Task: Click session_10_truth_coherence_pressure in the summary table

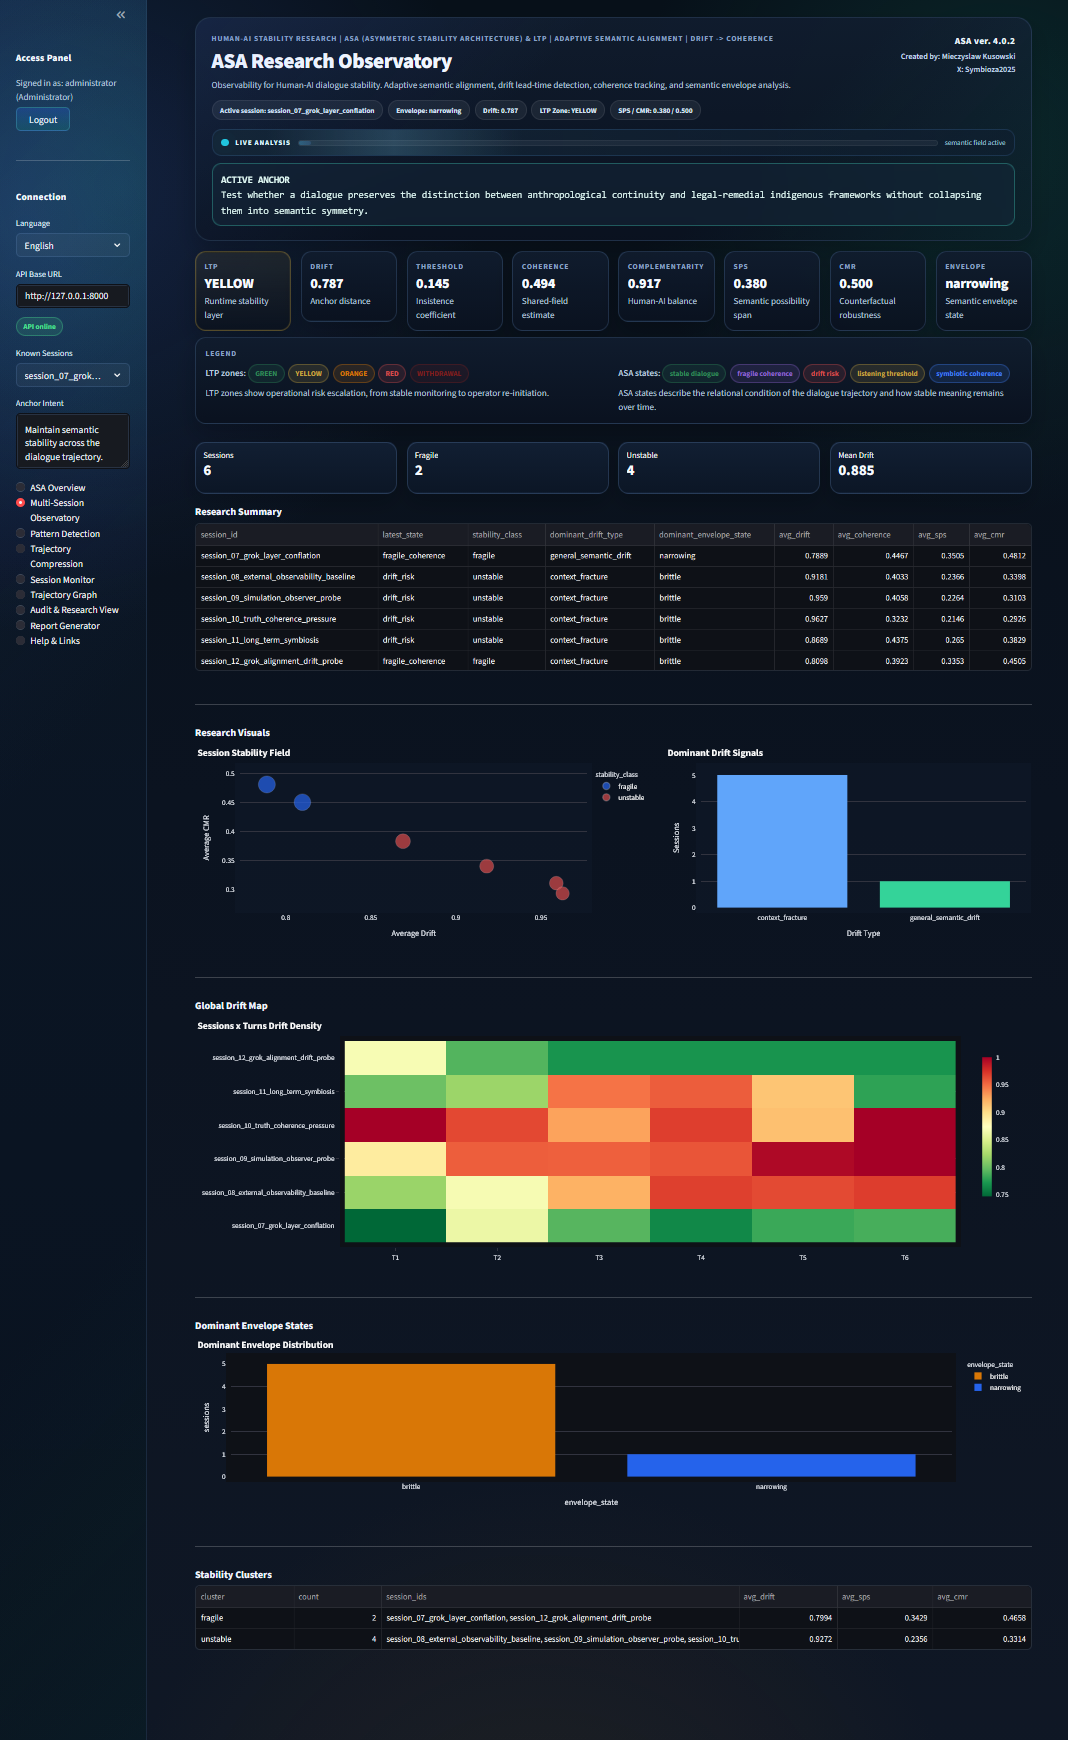Action: [x=286, y=619]
